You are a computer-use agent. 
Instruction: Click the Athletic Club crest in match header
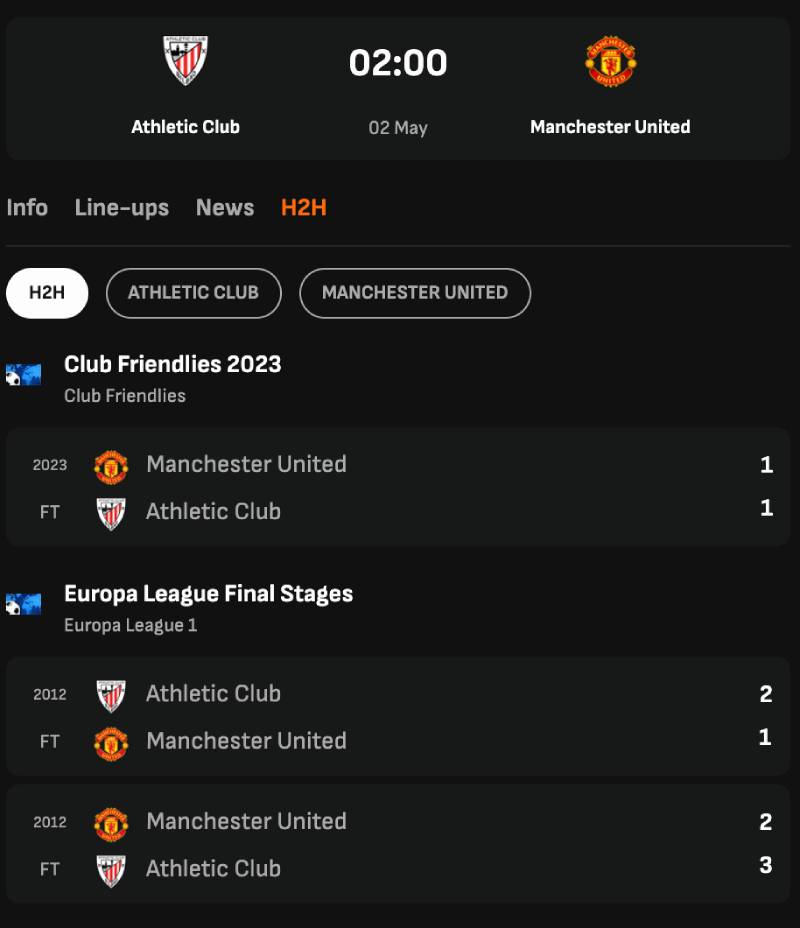click(185, 60)
